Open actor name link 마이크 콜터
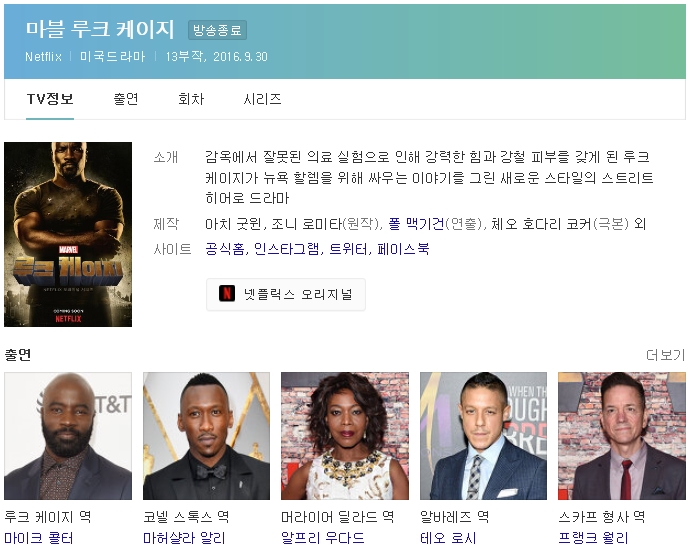The height and width of the screenshot is (551, 690). [37, 539]
